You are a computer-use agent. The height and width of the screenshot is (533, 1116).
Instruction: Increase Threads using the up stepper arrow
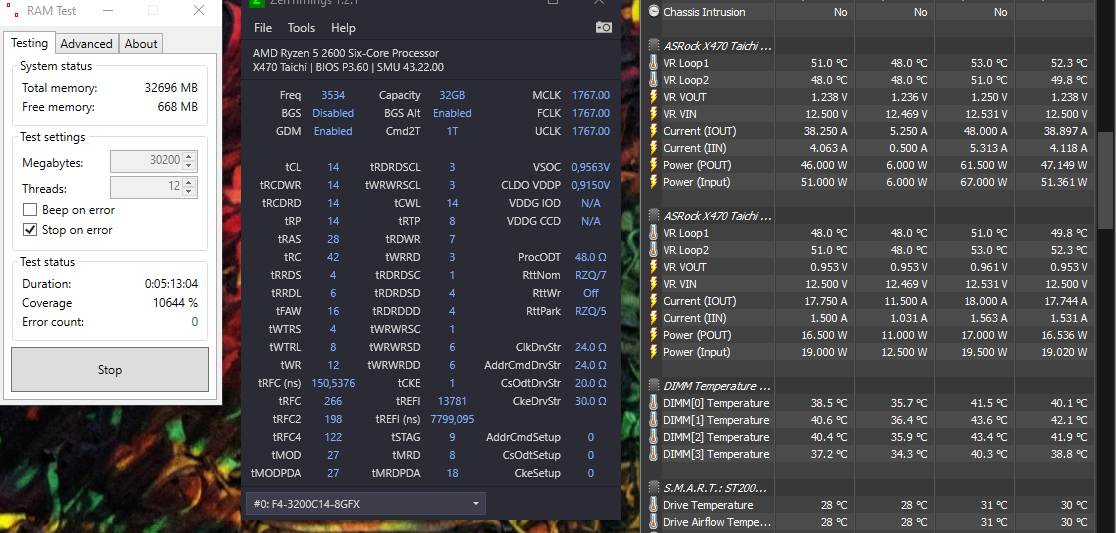189,184
